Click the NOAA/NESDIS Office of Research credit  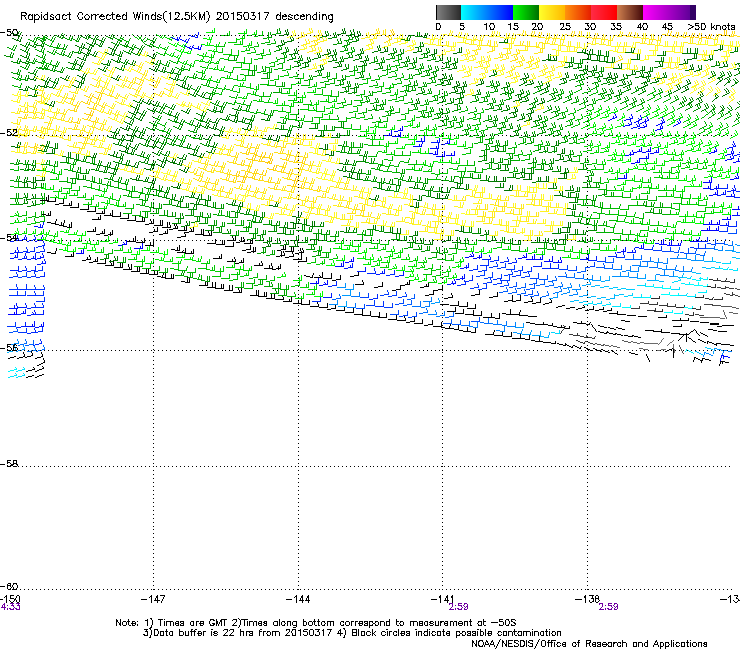589,644
